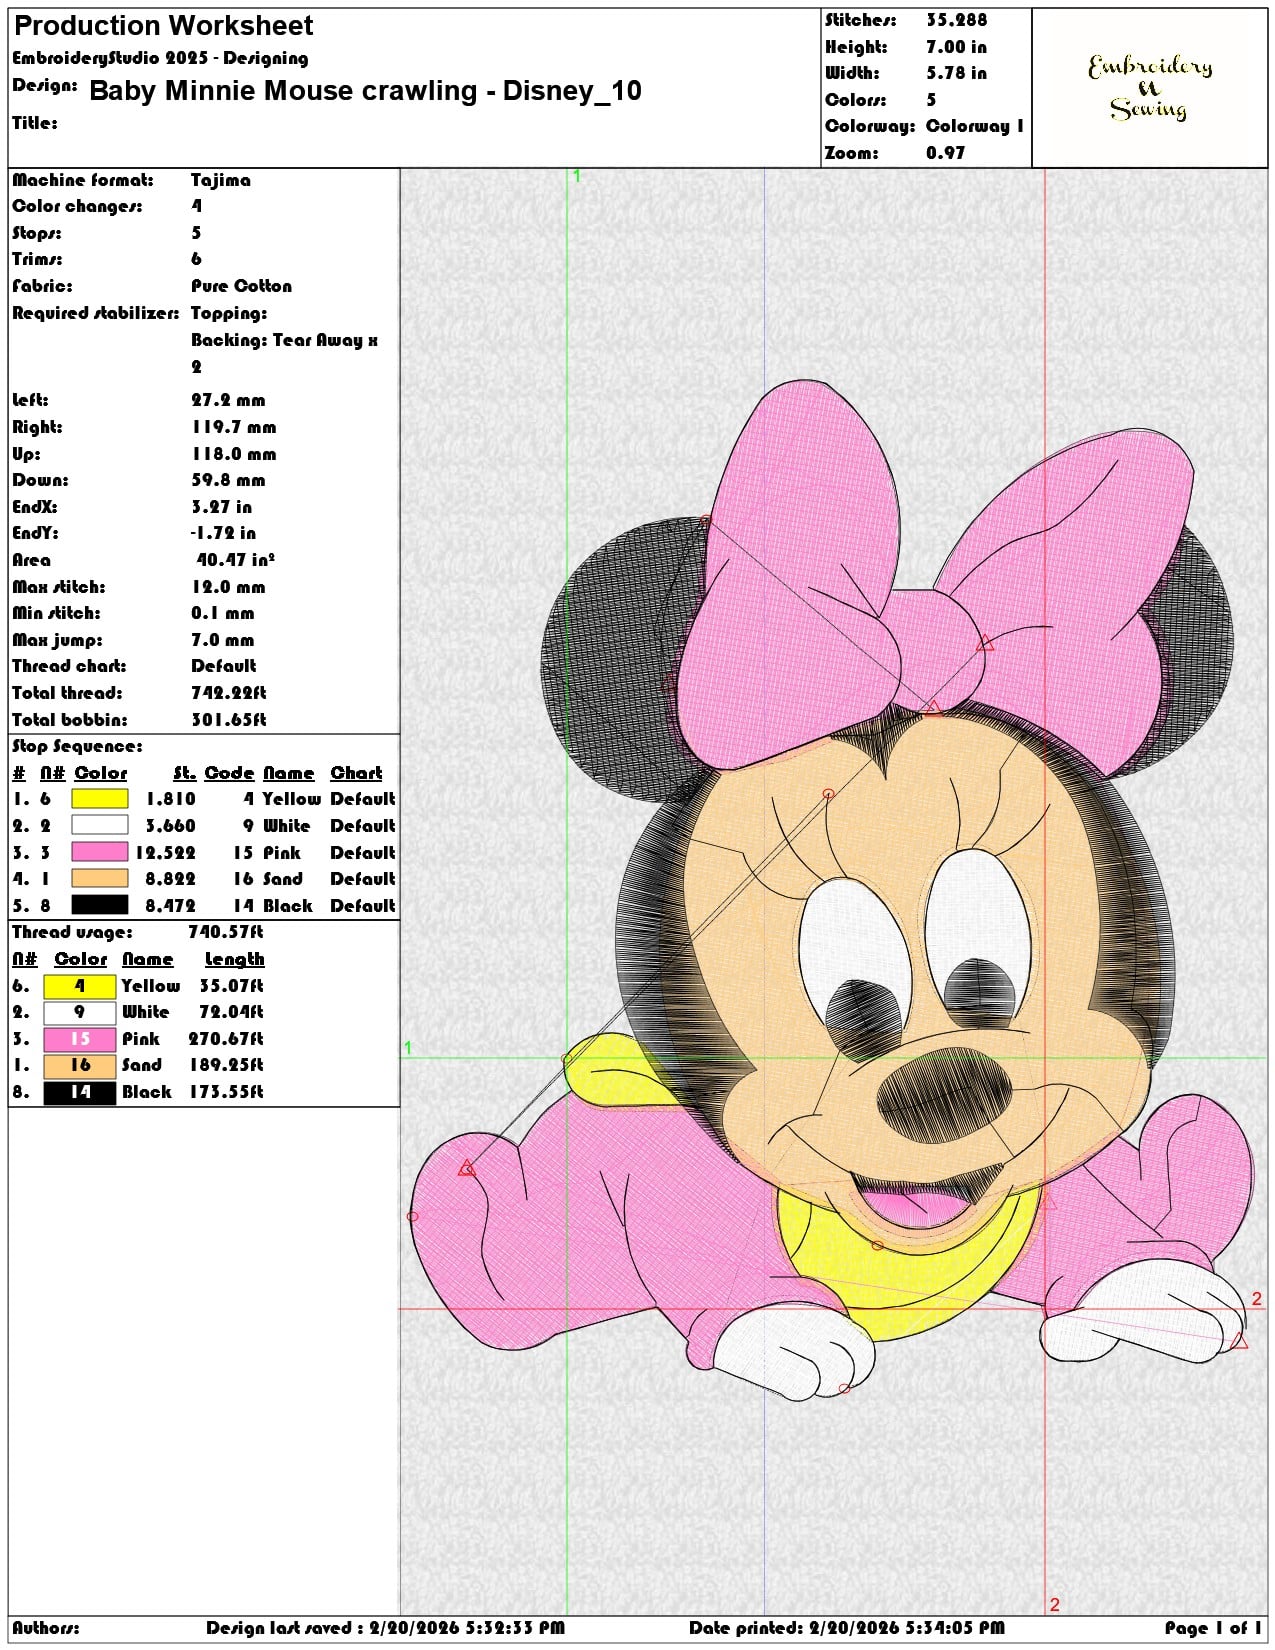Click the yellow swatch in Stop Sequence row 1

(x=99, y=799)
